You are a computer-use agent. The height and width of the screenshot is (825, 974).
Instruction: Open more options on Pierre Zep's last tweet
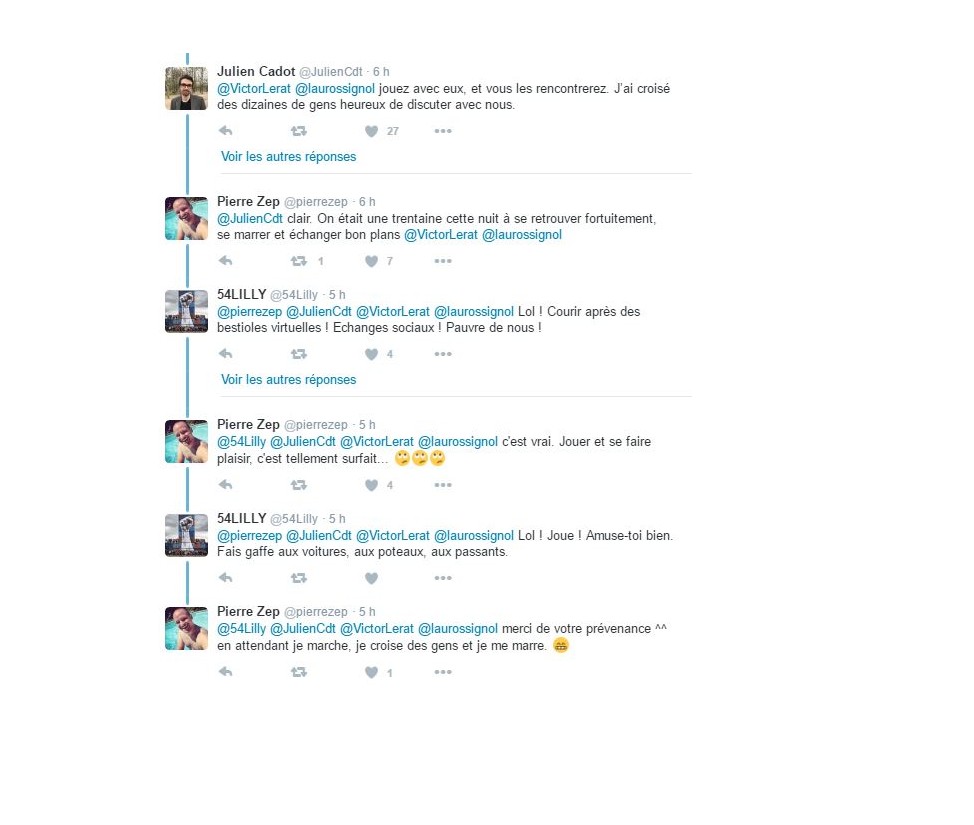coord(443,672)
